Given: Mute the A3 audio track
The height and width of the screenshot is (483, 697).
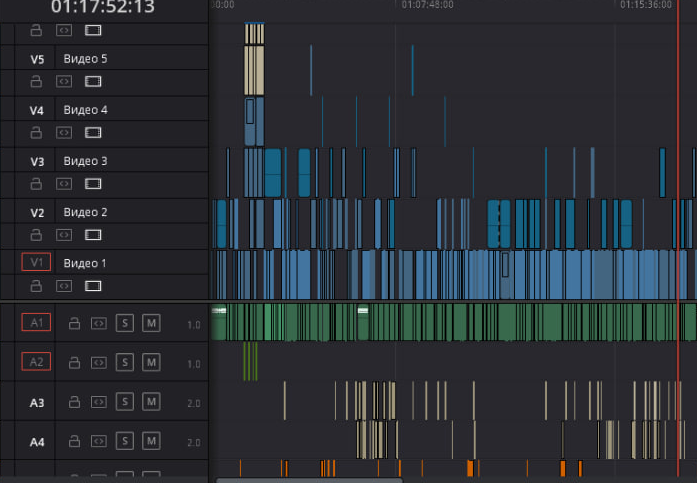Looking at the screenshot, I should pyautogui.click(x=151, y=402).
